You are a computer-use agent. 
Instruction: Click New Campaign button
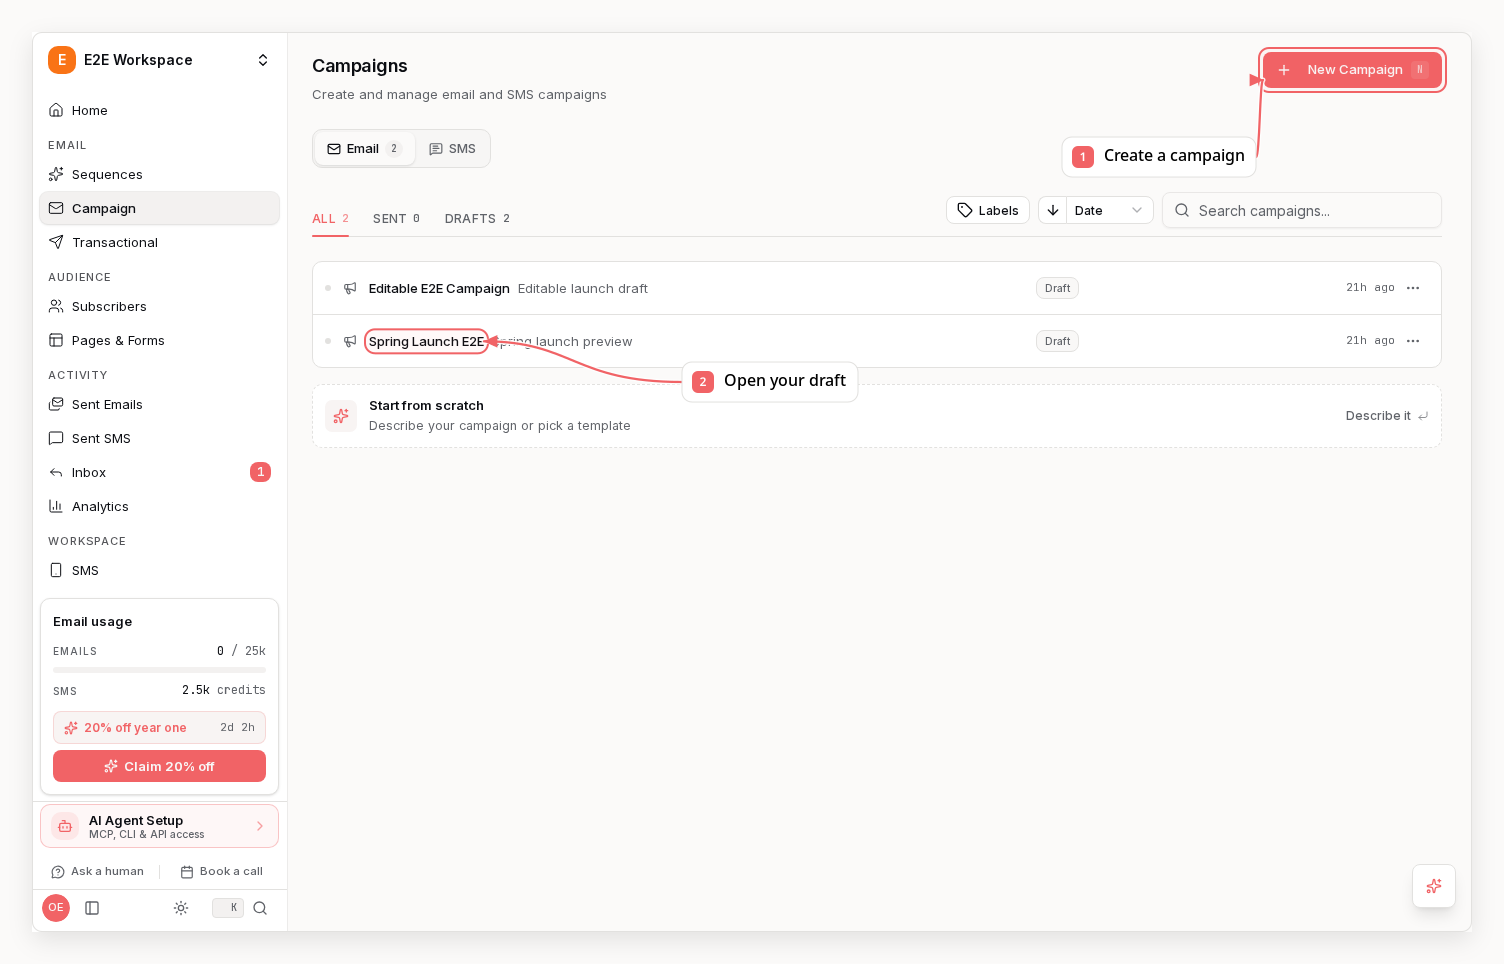pyautogui.click(x=1352, y=70)
